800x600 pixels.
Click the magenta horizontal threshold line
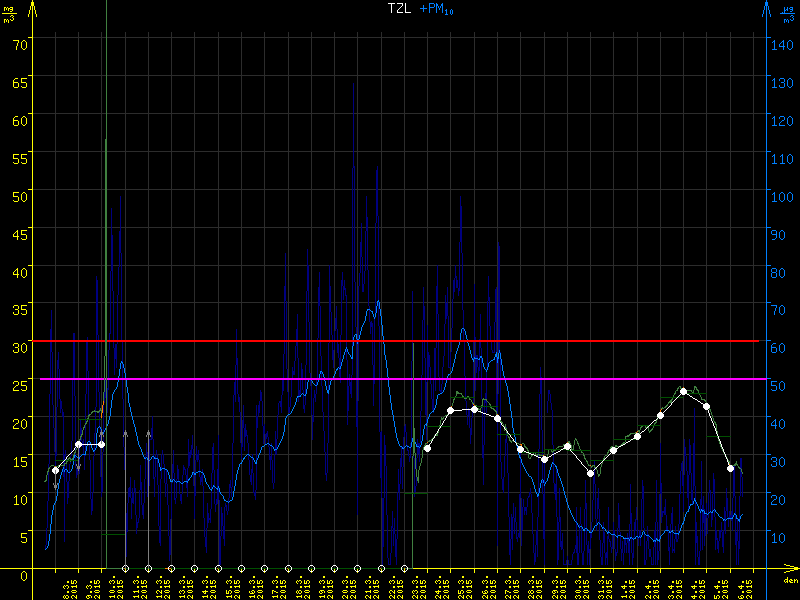click(400, 379)
